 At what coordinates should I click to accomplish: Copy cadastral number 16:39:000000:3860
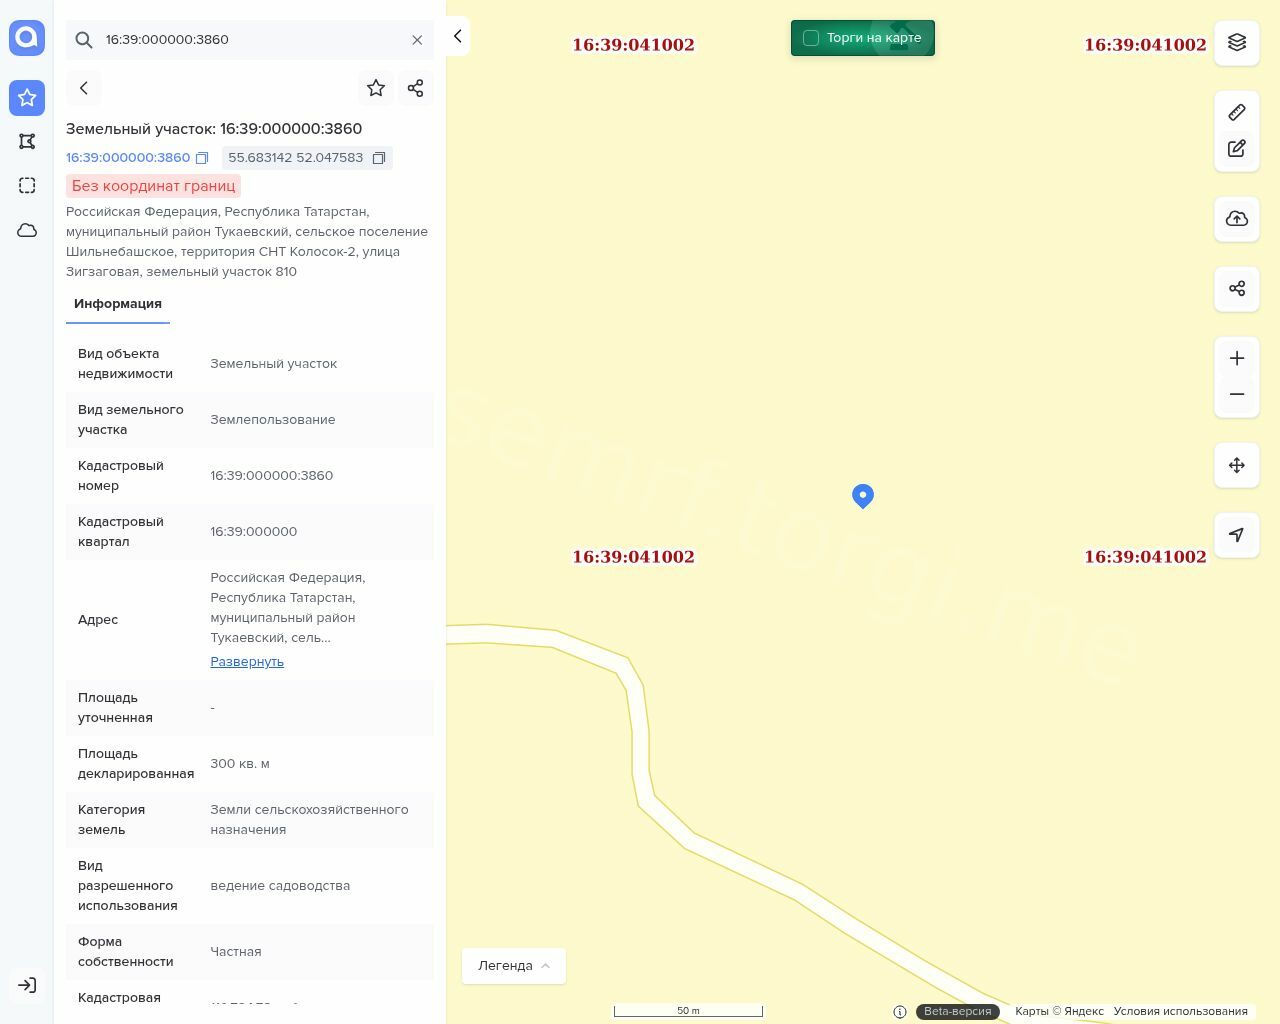pyautogui.click(x=202, y=158)
